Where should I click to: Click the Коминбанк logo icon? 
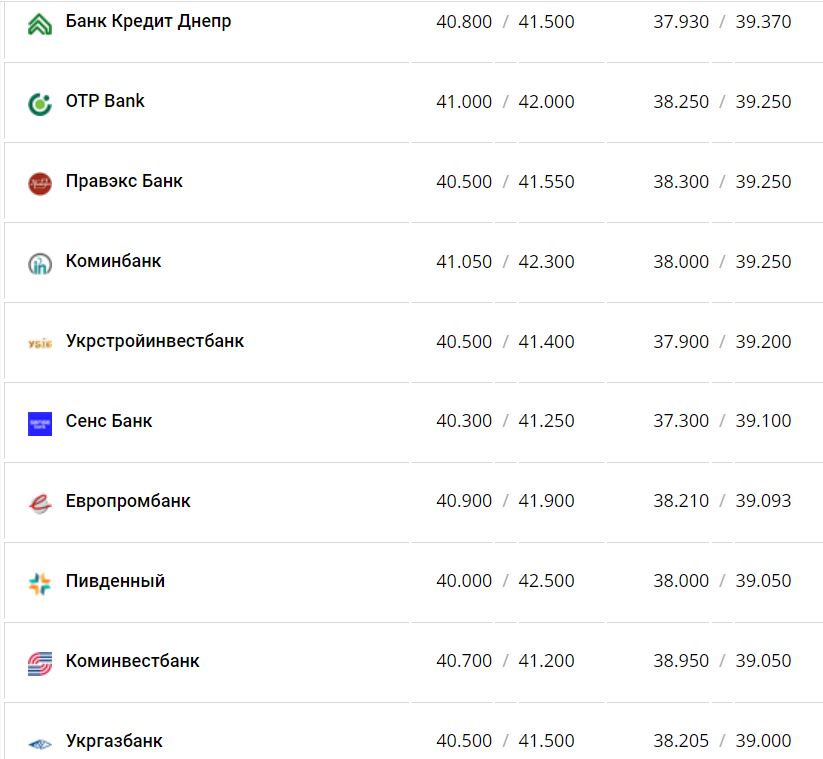(x=39, y=263)
